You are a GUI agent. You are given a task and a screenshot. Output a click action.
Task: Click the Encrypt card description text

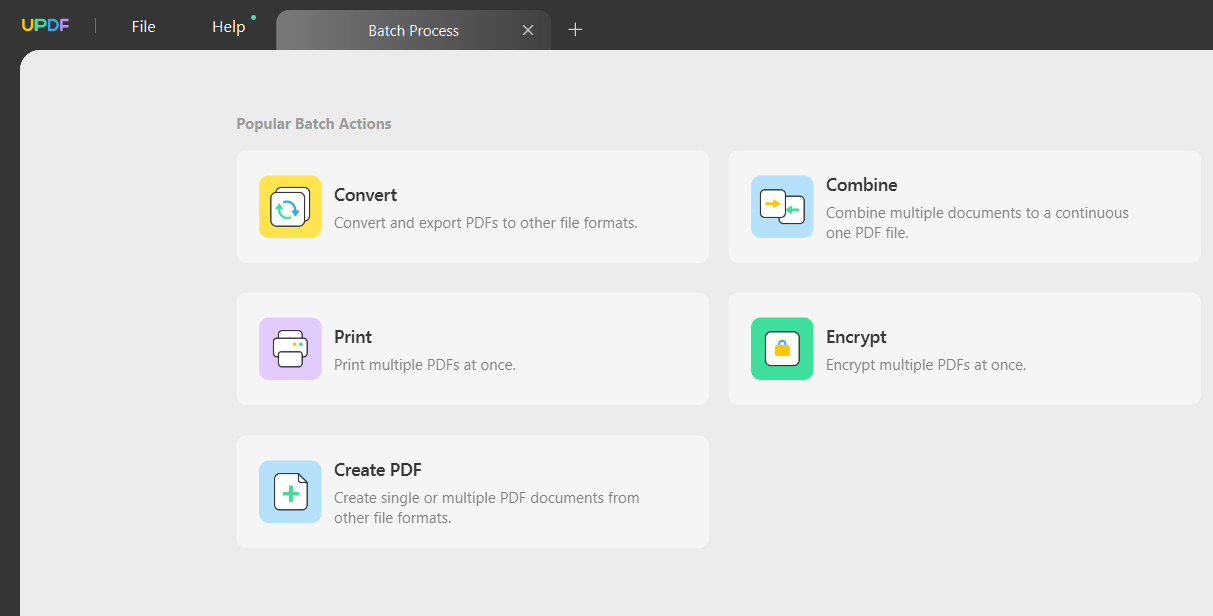pyautogui.click(x=924, y=365)
